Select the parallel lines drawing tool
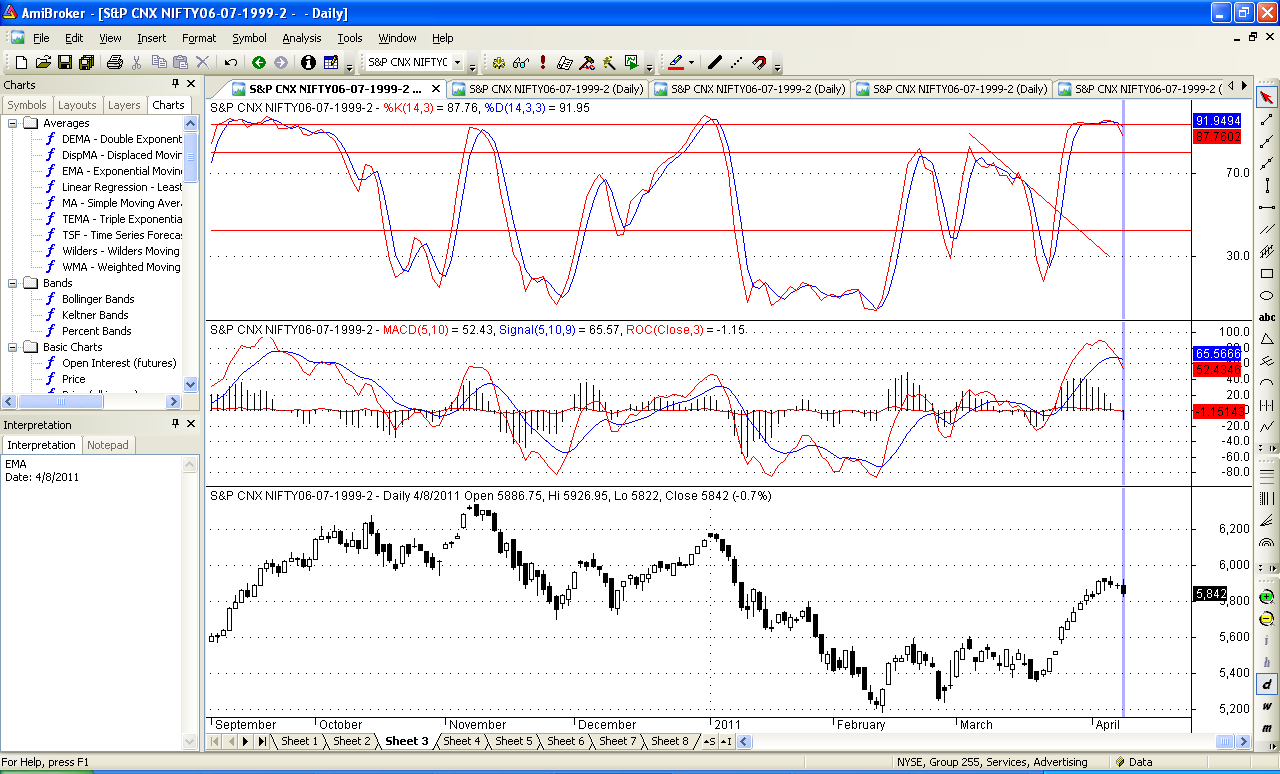 click(1267, 229)
